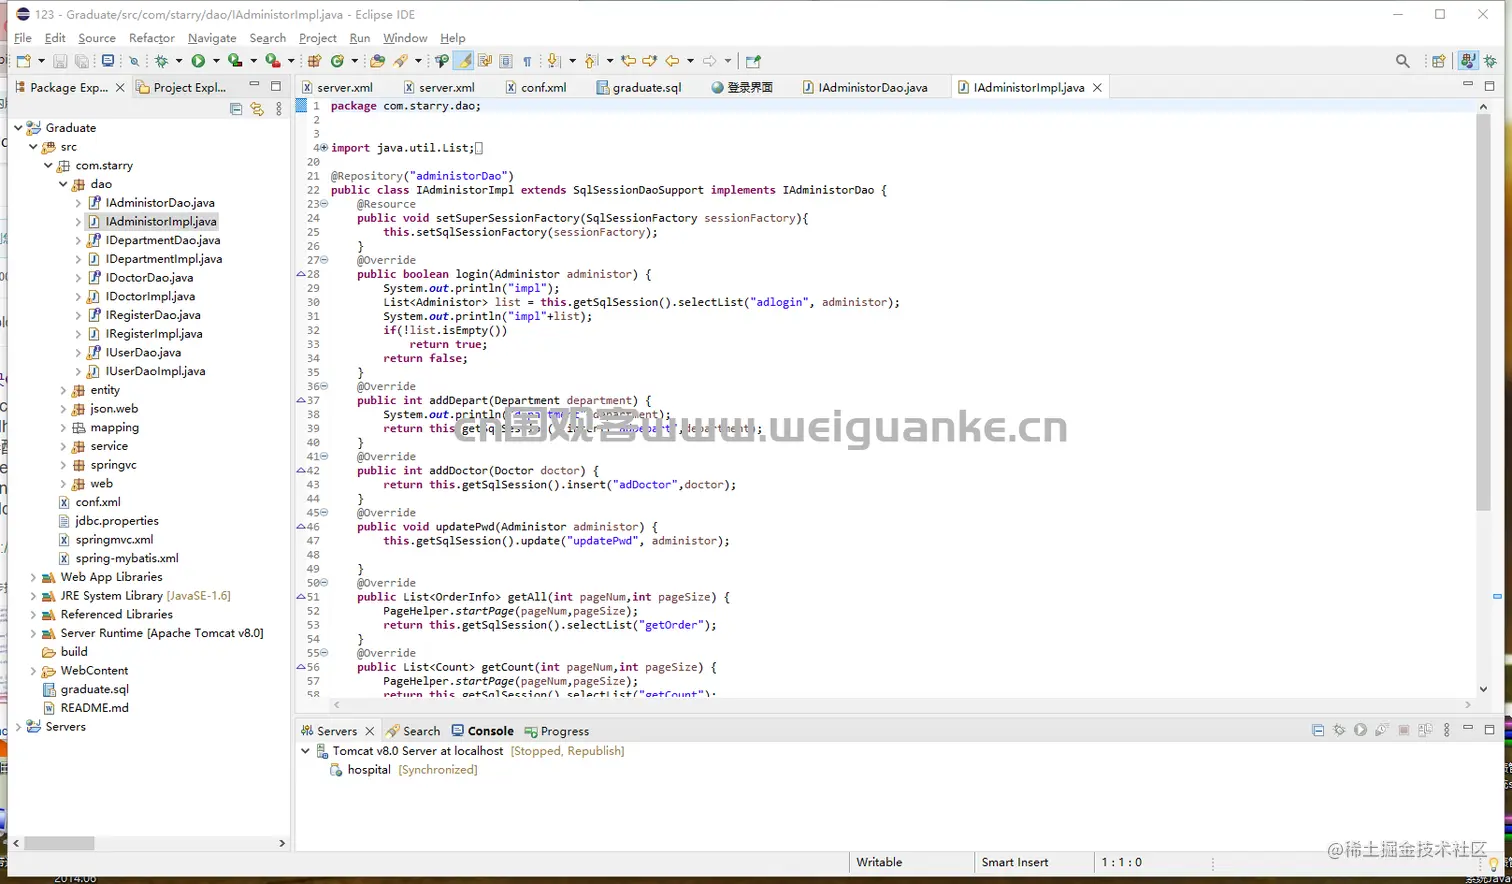Close the IAdministorImpl.java editor tab
Screen dimensions: 1512x884
click(x=1097, y=87)
